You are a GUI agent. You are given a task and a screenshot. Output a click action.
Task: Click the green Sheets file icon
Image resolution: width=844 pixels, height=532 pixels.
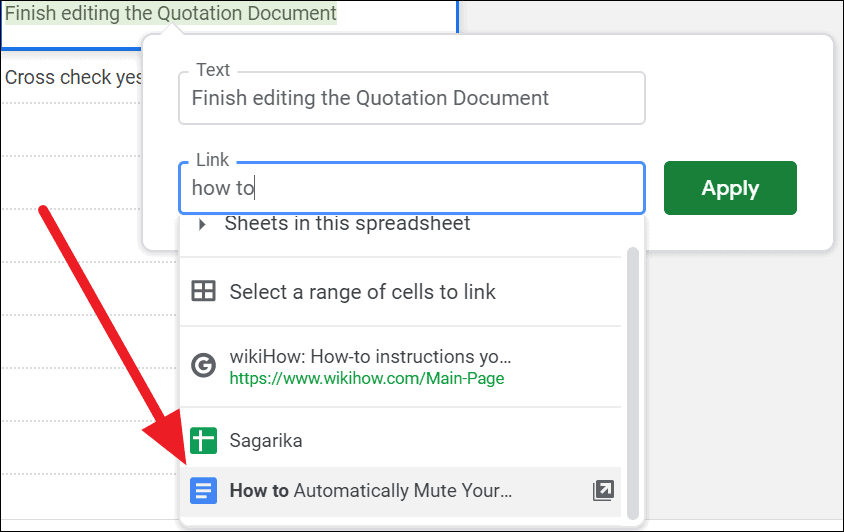[x=203, y=440]
